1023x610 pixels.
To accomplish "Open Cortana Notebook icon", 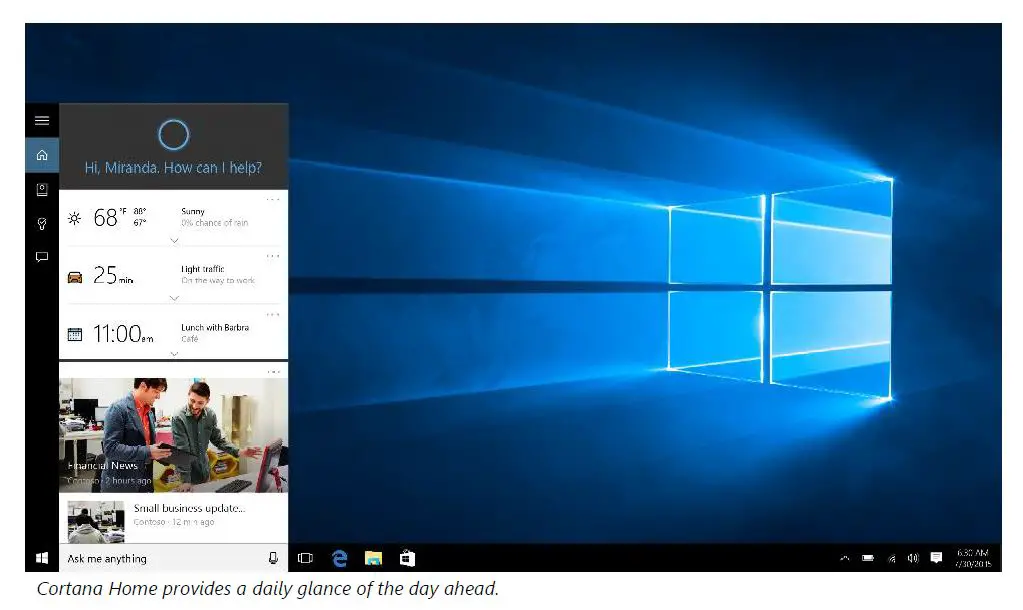I will pyautogui.click(x=42, y=190).
